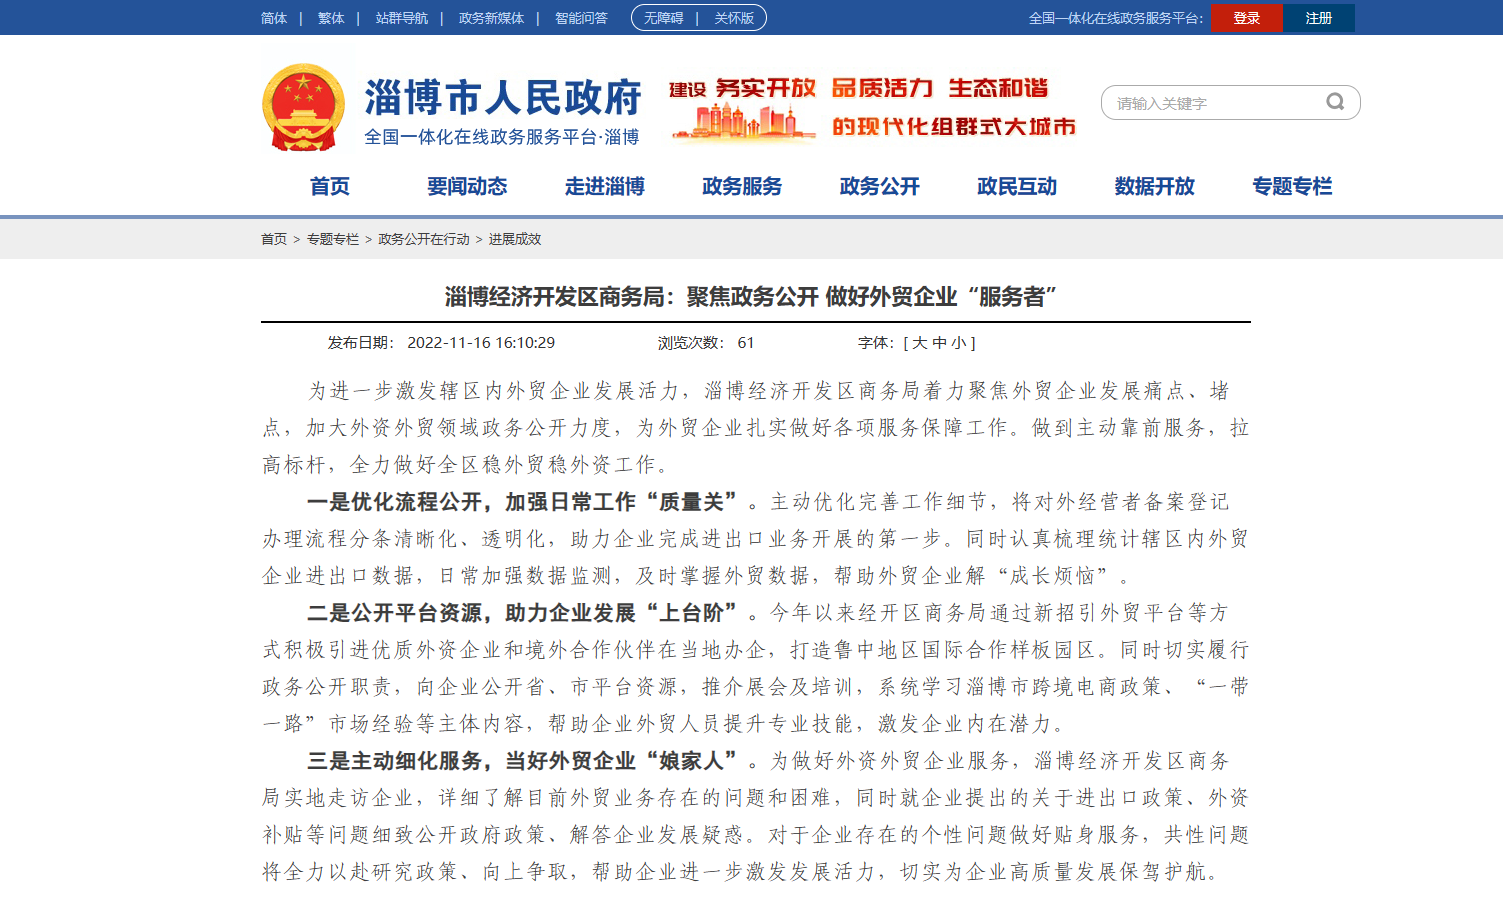
Task: Open site group navigation (站群导航)
Action: click(x=401, y=18)
